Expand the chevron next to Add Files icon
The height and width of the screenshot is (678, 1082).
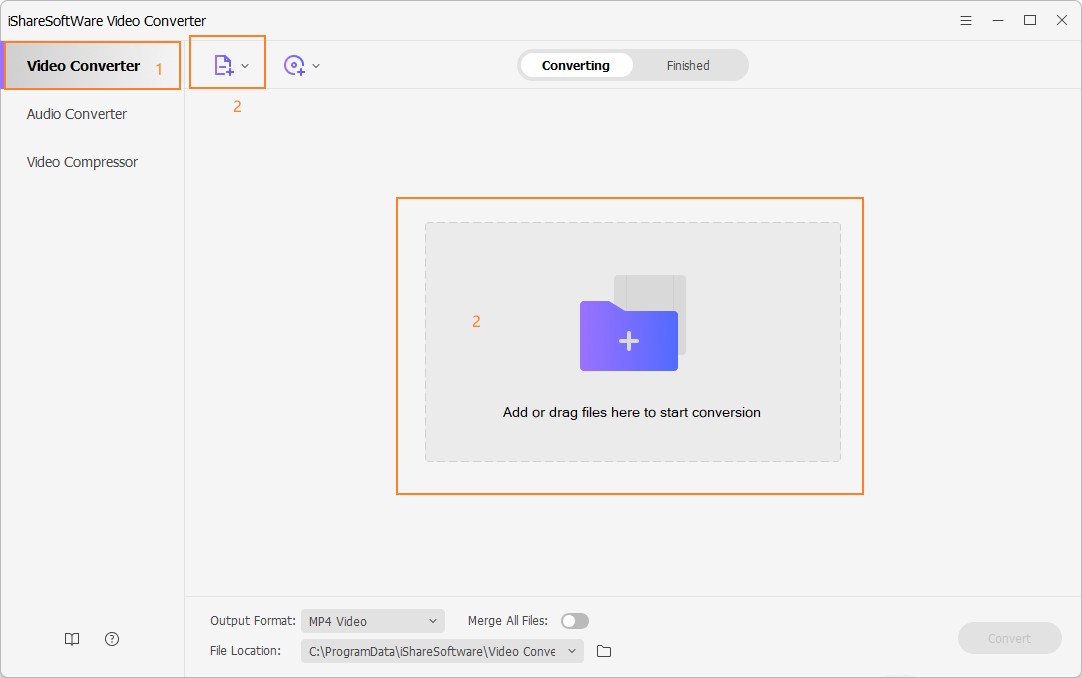coord(243,64)
